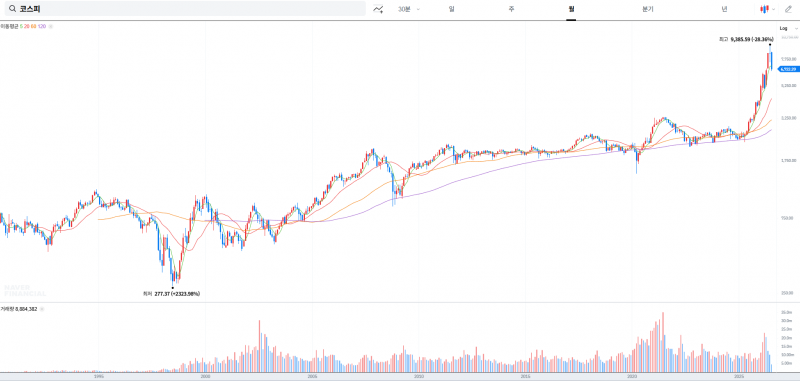The image size is (800, 381).
Task: Switch to the 주 weekly tab
Action: pos(511,9)
